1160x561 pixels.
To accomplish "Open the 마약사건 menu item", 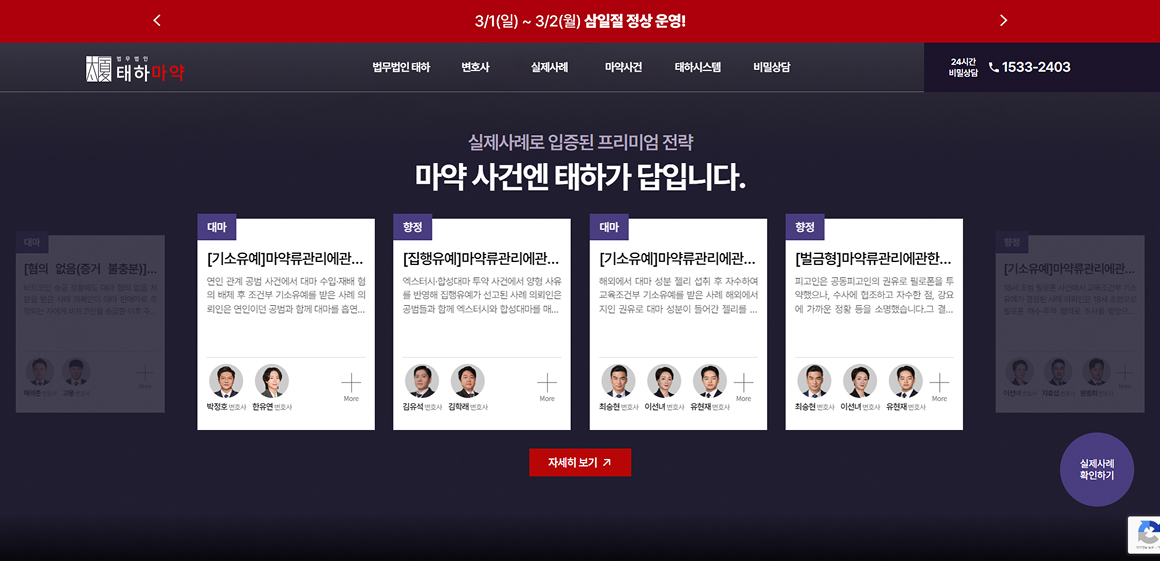I will 623,67.
